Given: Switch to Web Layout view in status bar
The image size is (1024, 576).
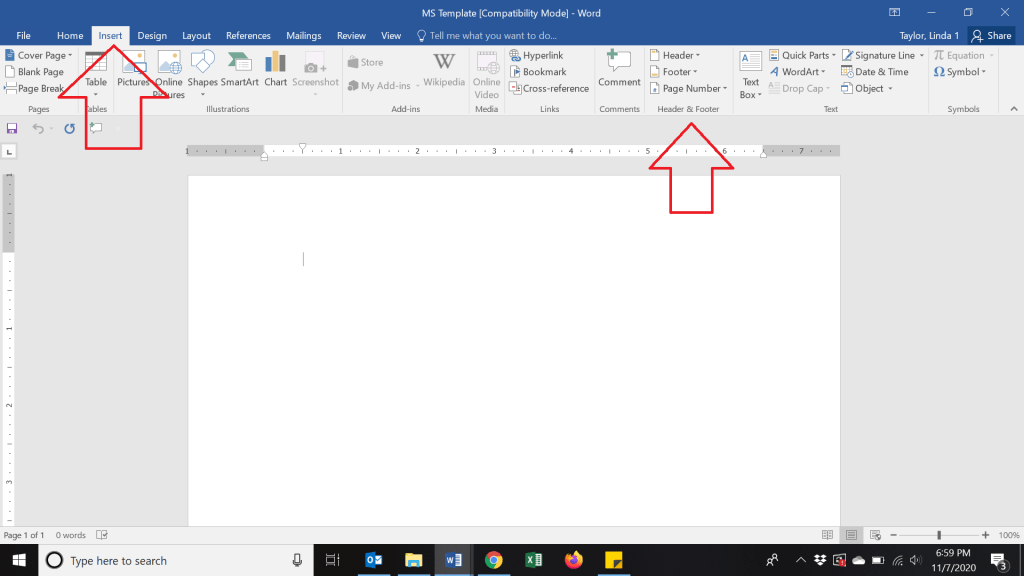Looking at the screenshot, I should 876,535.
